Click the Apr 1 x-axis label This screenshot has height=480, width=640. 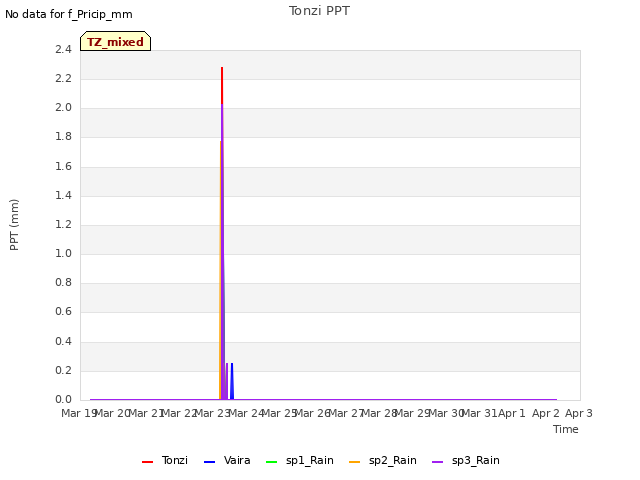pos(512,413)
